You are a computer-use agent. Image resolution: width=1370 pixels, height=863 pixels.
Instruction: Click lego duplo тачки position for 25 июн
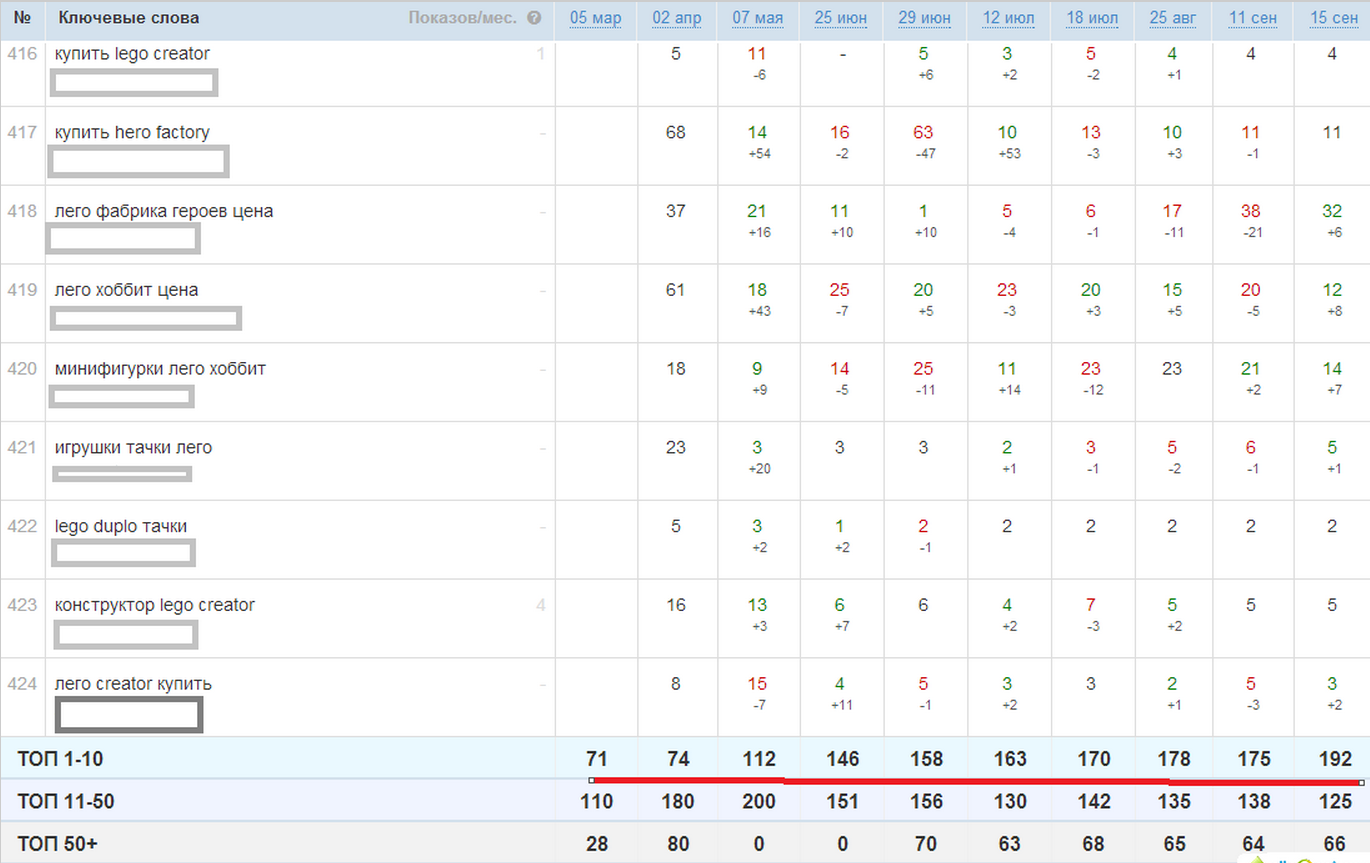[x=840, y=527]
